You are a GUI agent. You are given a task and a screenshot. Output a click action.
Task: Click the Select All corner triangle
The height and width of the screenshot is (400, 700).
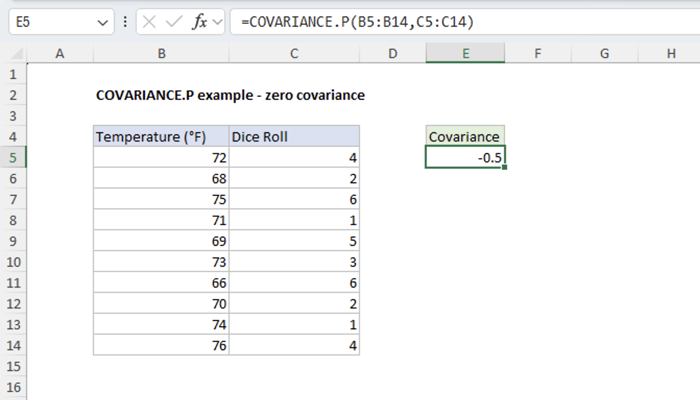17,54
